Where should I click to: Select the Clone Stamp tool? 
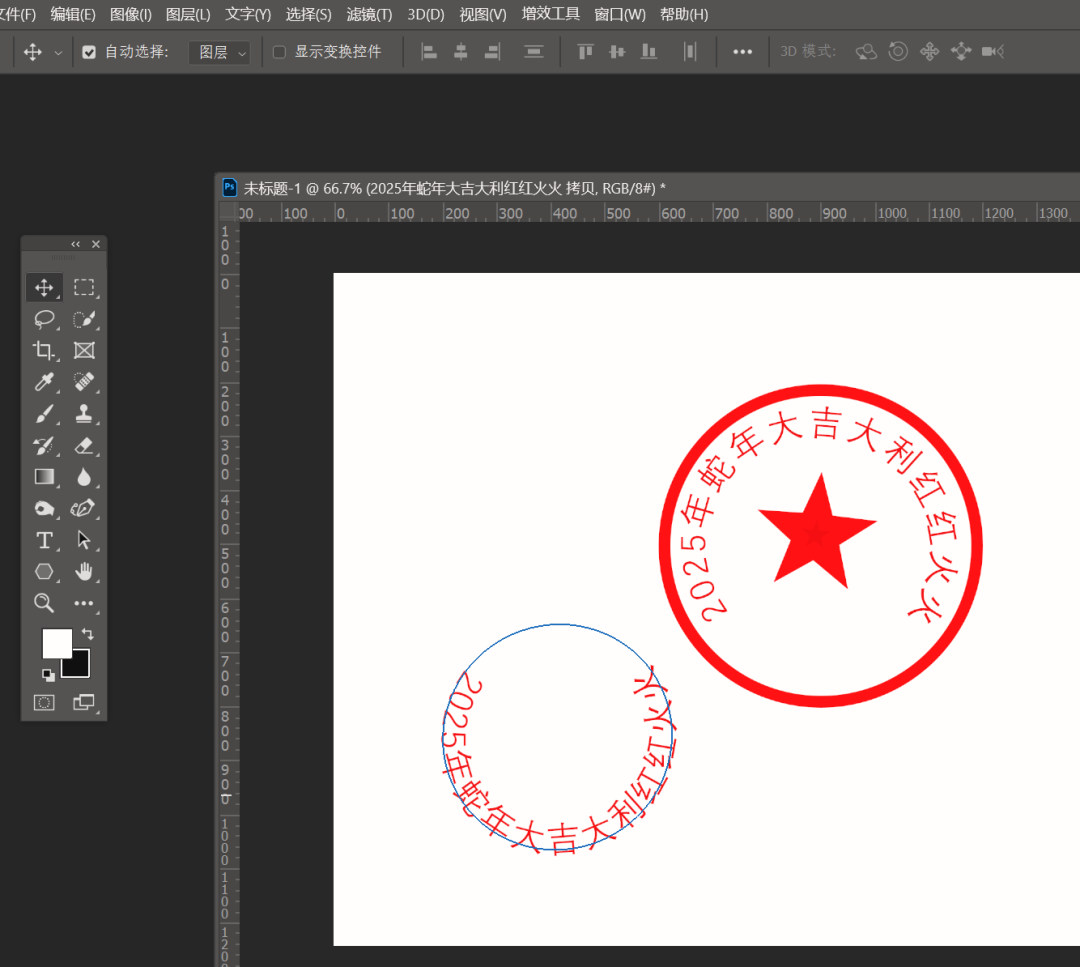click(x=84, y=414)
